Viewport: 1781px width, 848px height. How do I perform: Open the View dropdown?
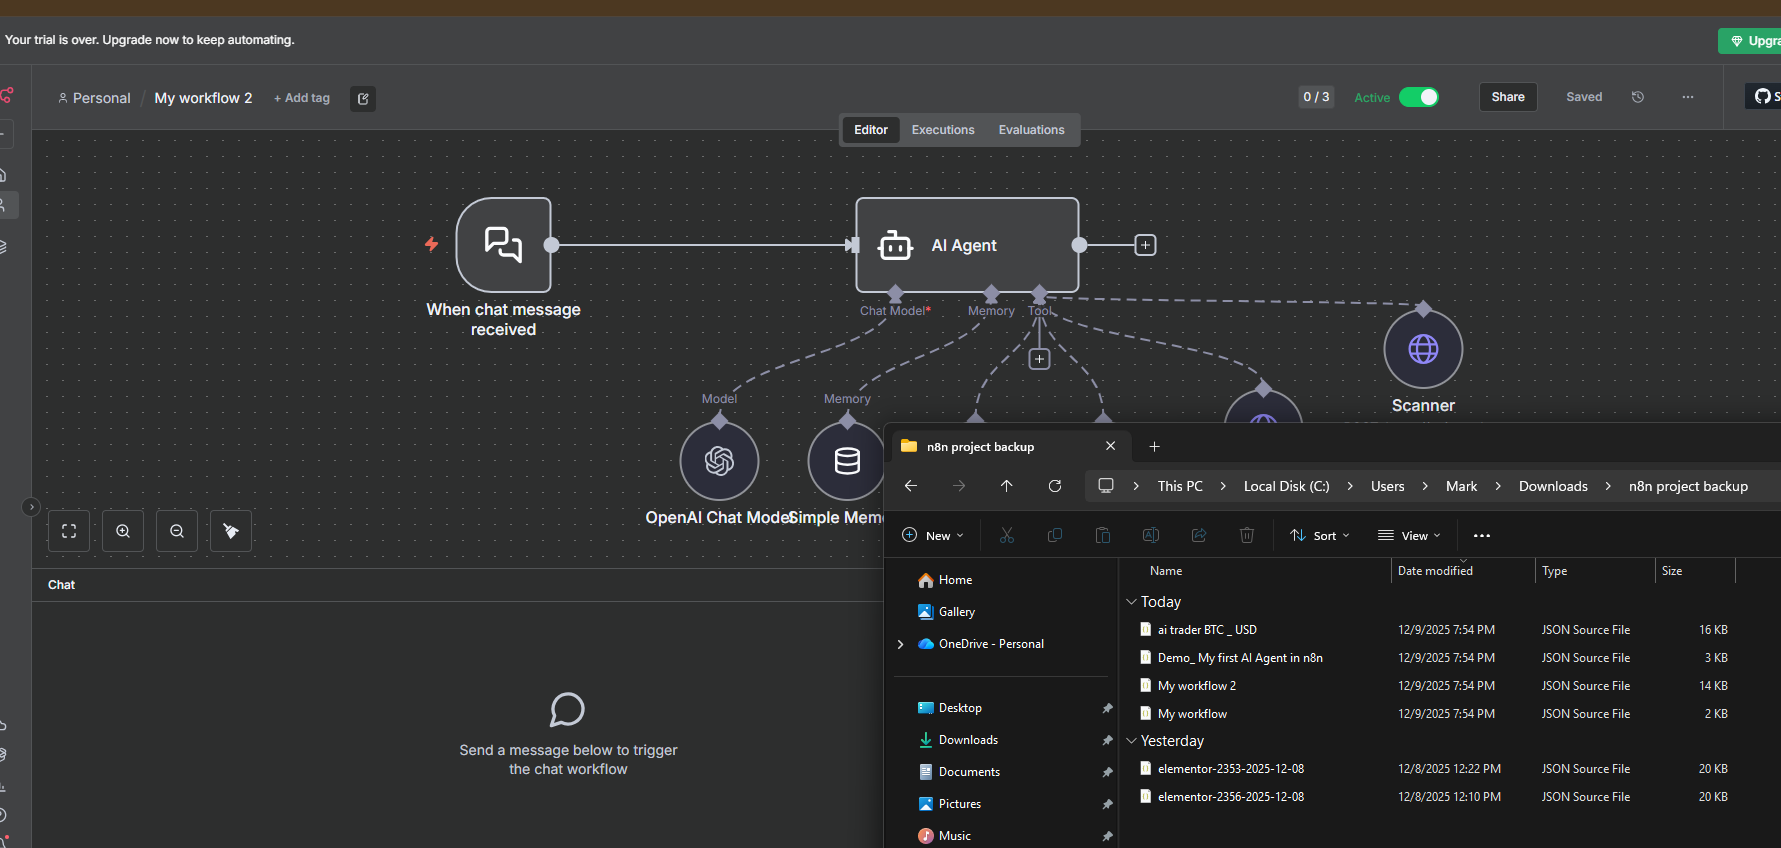(1410, 536)
